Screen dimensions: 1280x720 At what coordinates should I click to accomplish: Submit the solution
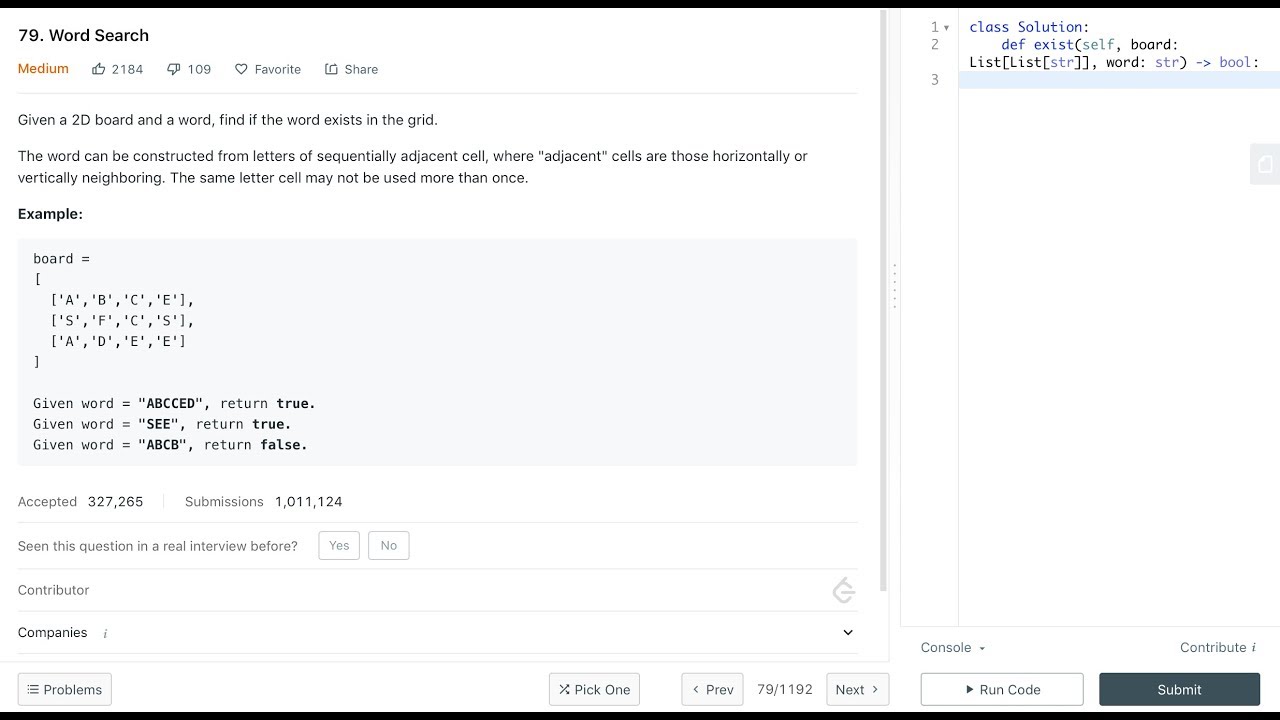pyautogui.click(x=1179, y=689)
